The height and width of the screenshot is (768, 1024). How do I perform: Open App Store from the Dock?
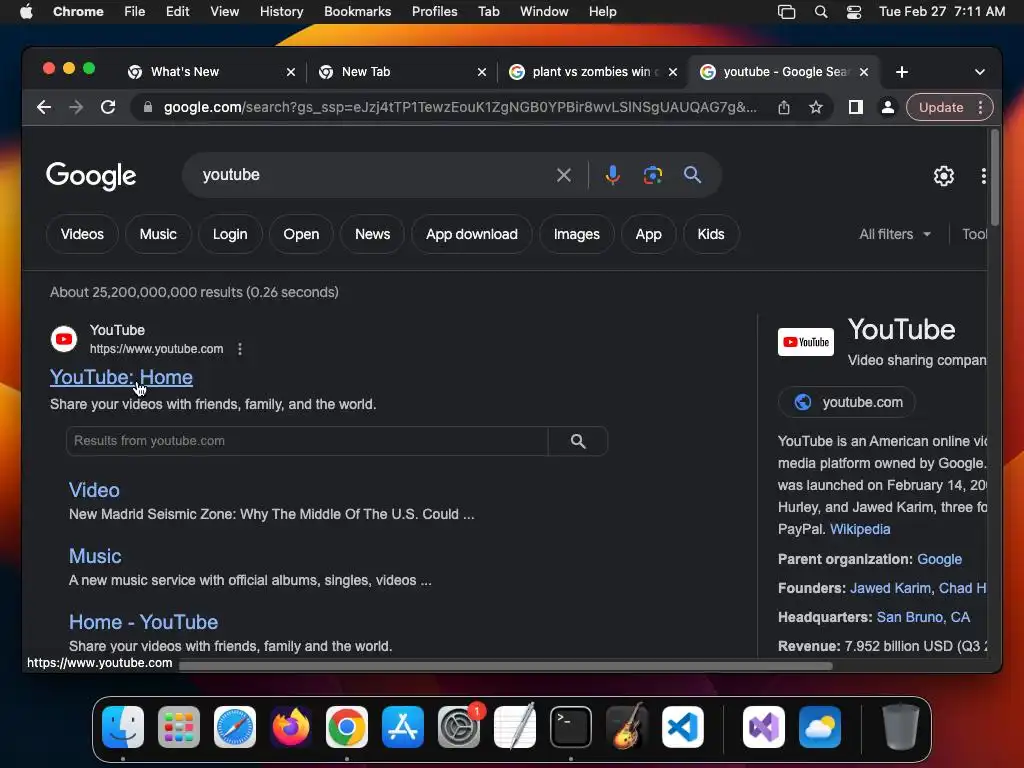click(403, 727)
